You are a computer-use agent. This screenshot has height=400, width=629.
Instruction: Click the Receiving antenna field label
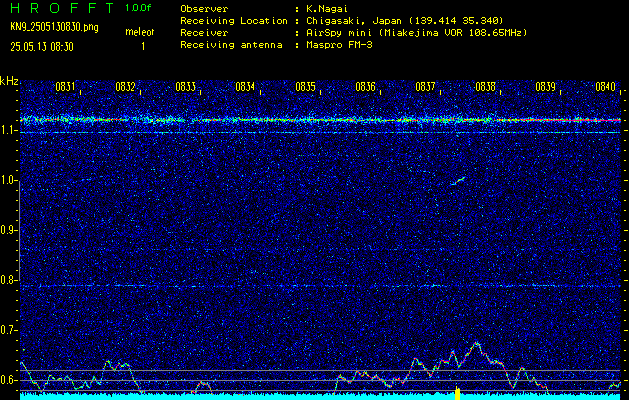[x=231, y=45]
